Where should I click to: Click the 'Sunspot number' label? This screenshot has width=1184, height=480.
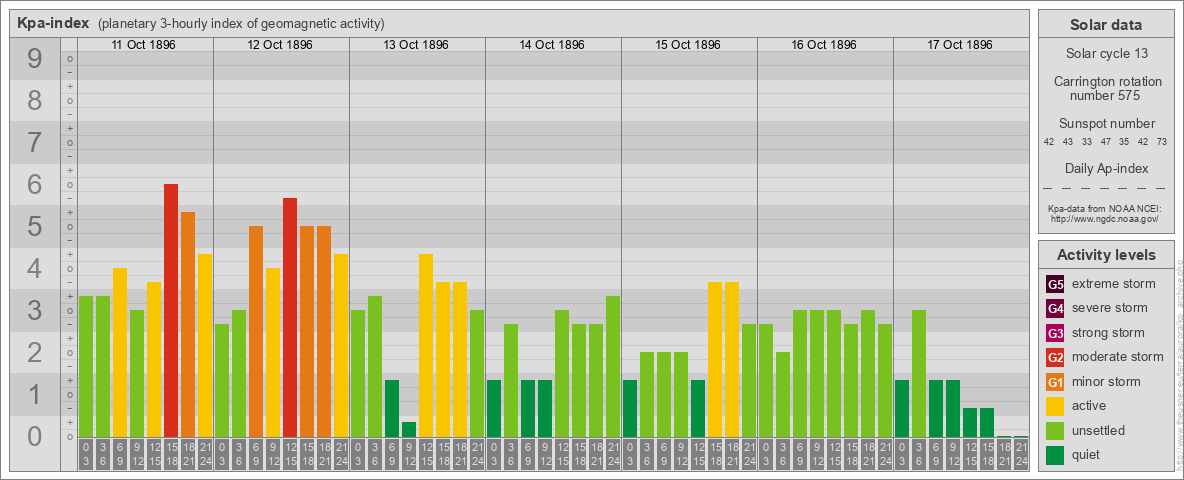pos(1106,124)
